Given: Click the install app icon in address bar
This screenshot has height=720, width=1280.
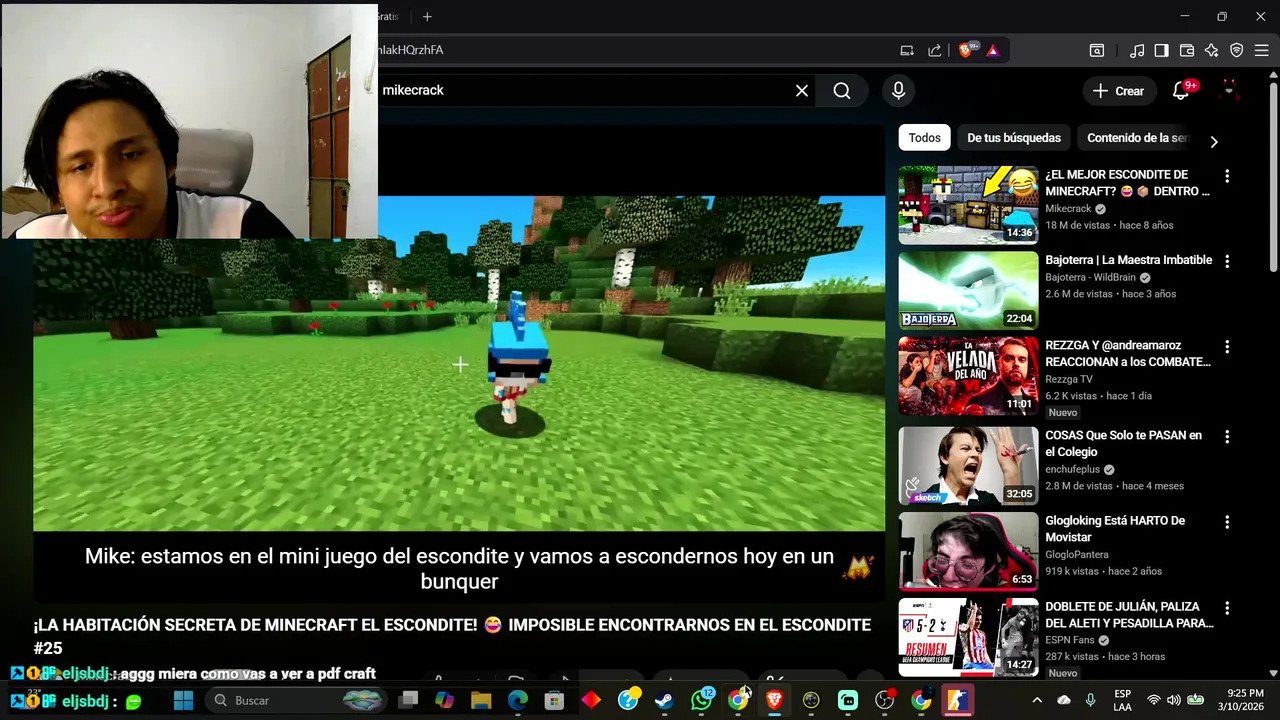Looking at the screenshot, I should point(907,50).
